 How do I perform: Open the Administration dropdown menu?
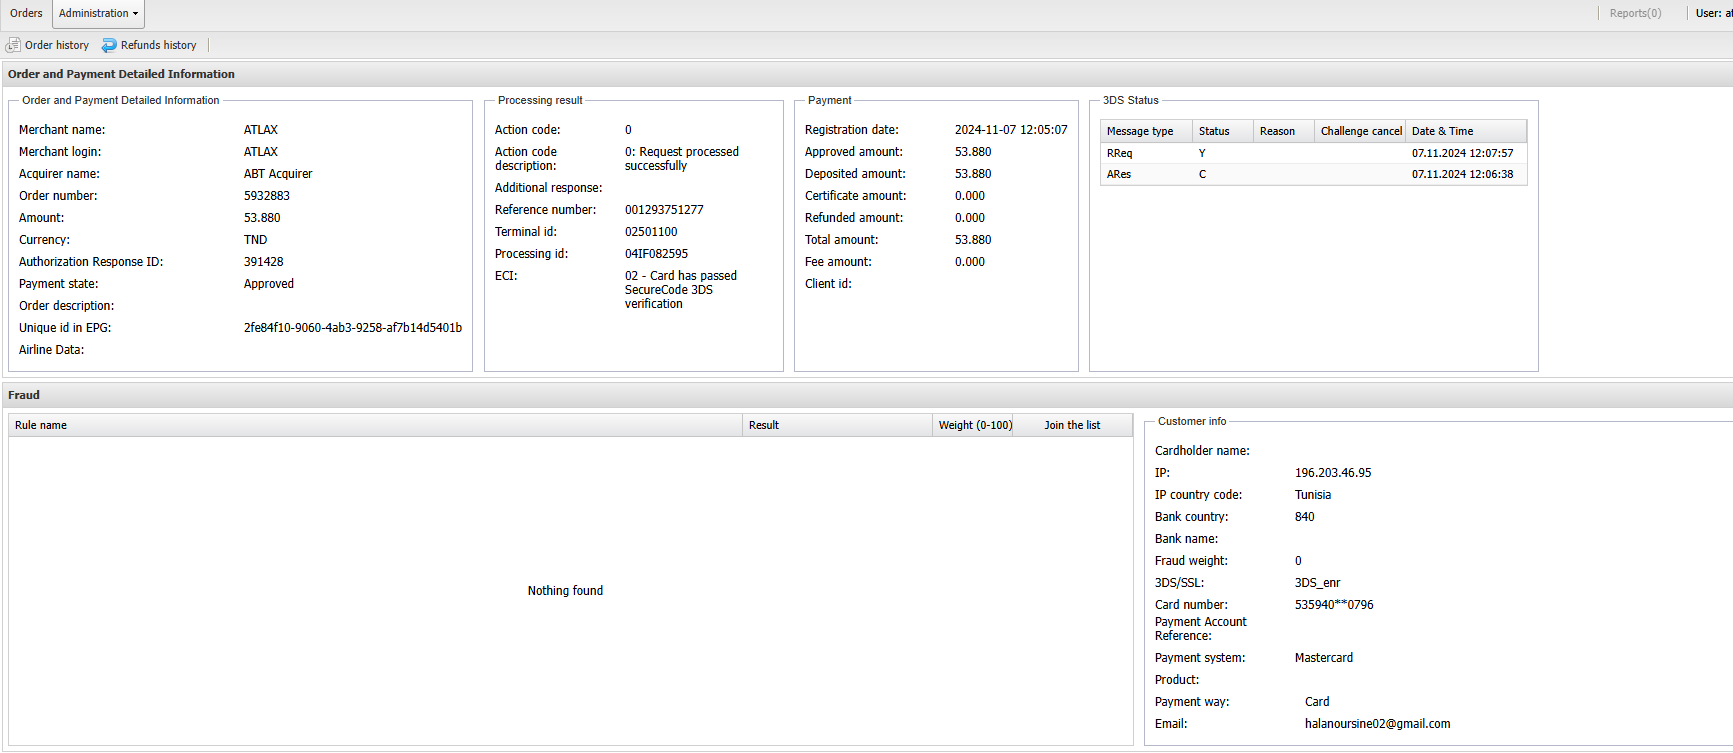pos(98,14)
